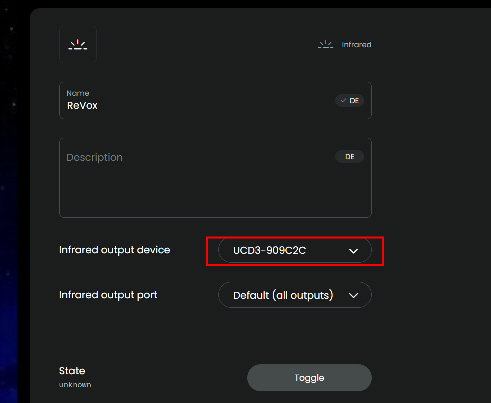Screen dimensions: 491x403
Task: Open the Infrared output device dropdown
Action: pos(295,250)
